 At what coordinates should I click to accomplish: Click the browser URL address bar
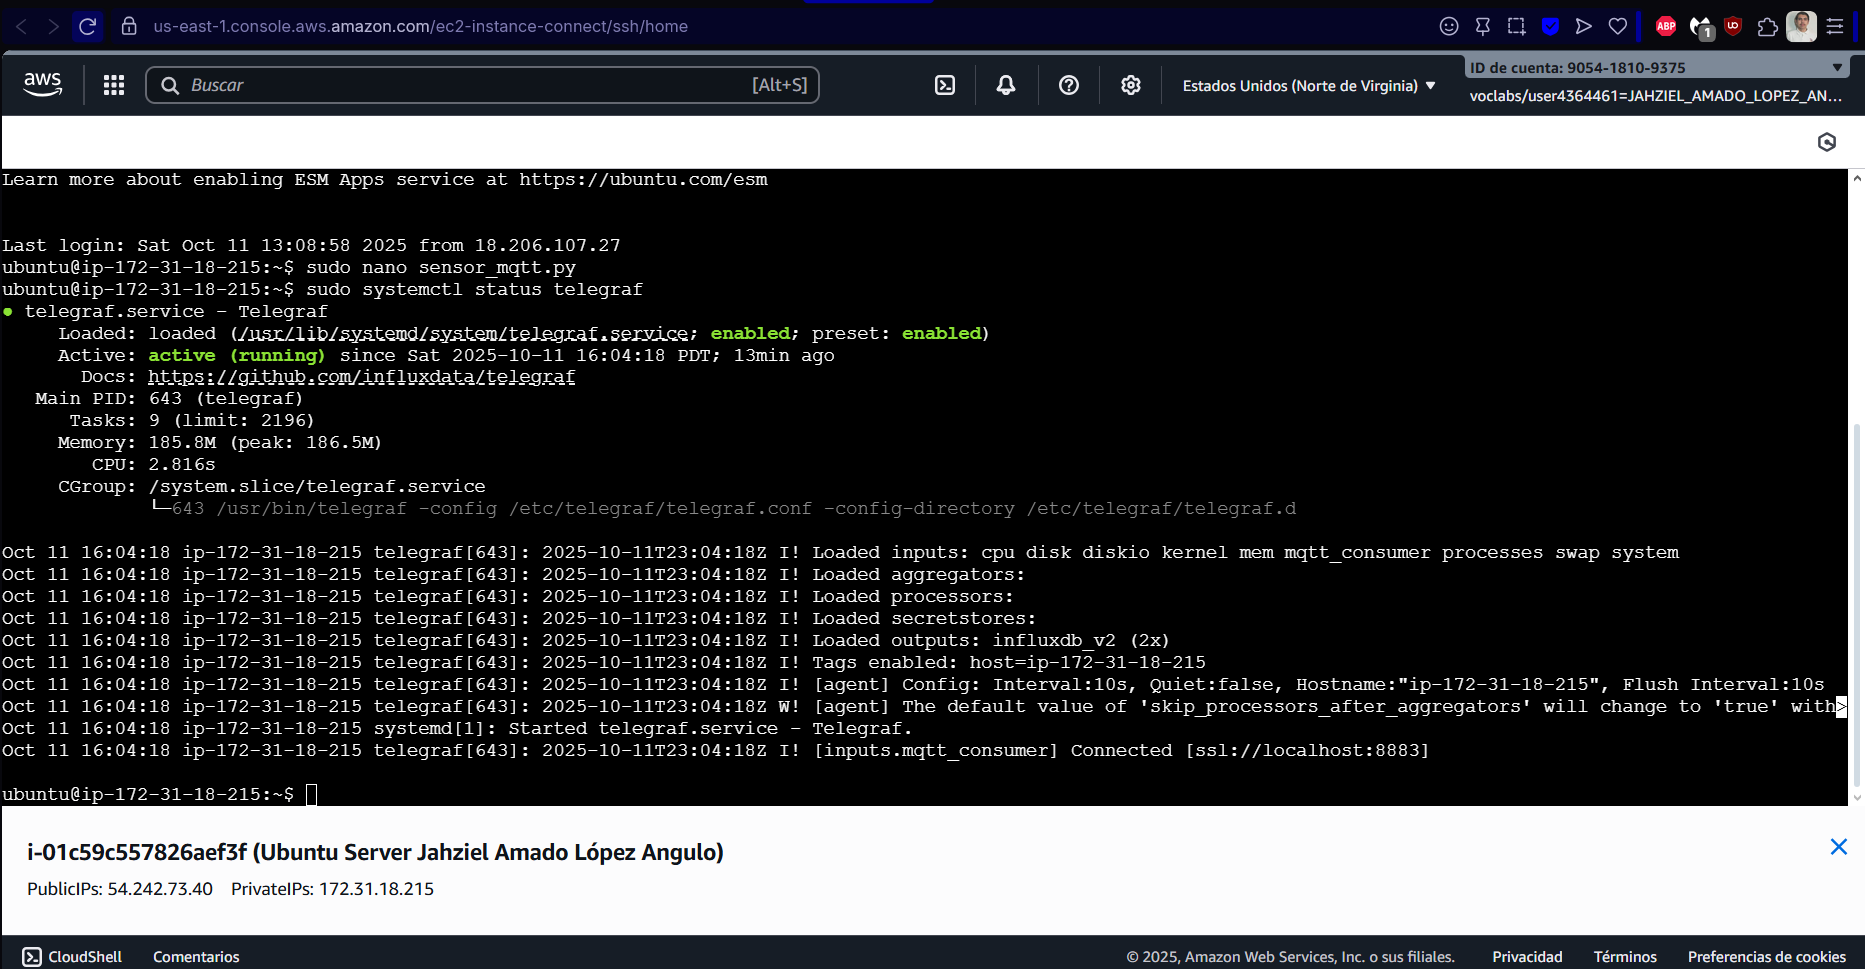click(420, 26)
